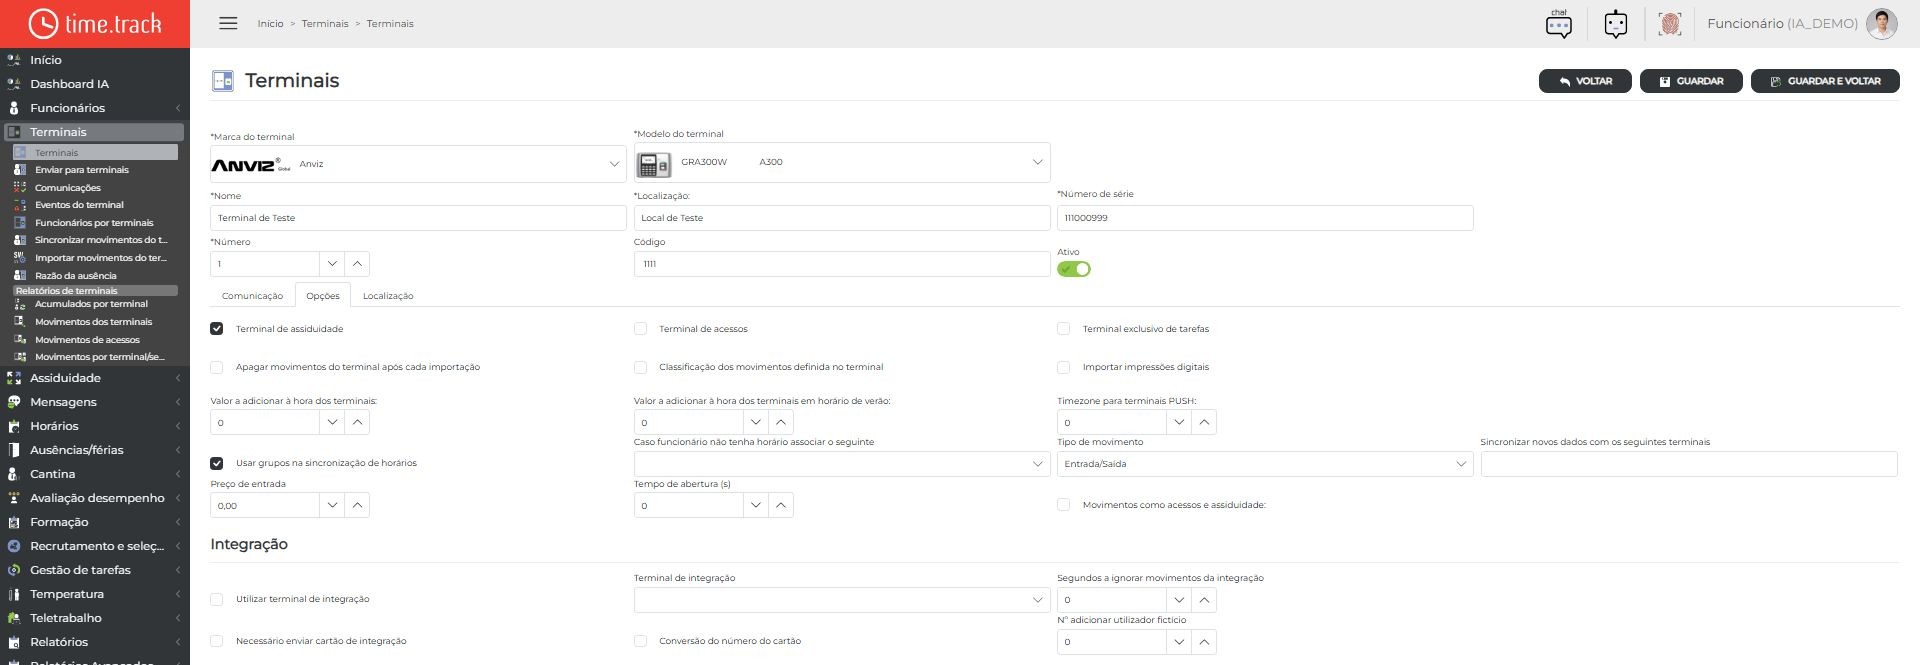Click the Assiduidade sidebar icon
Screen dimensions: 1920x665
pyautogui.click(x=14, y=378)
